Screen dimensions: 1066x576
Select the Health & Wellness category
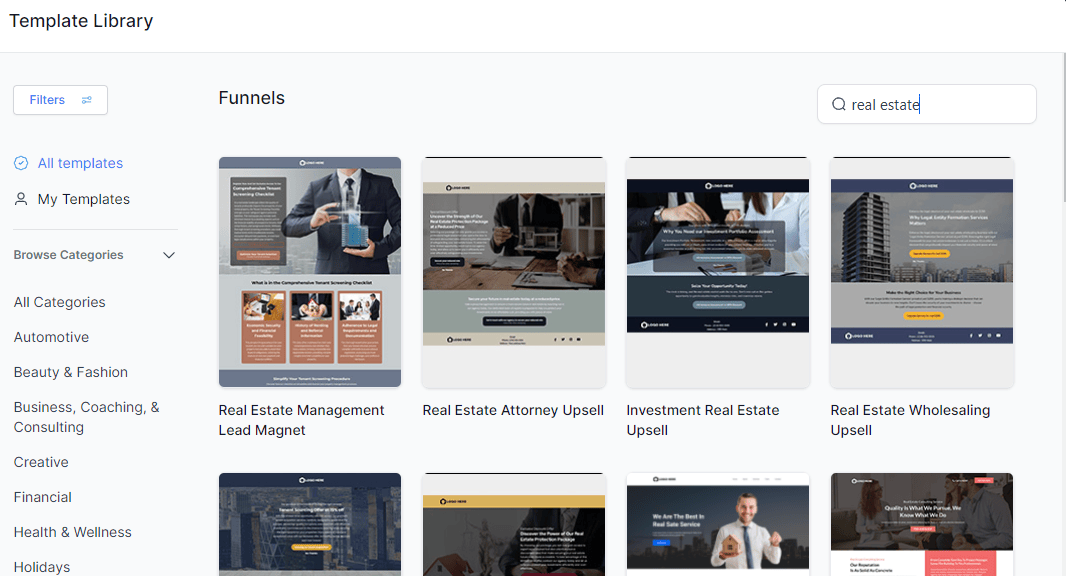[73, 532]
